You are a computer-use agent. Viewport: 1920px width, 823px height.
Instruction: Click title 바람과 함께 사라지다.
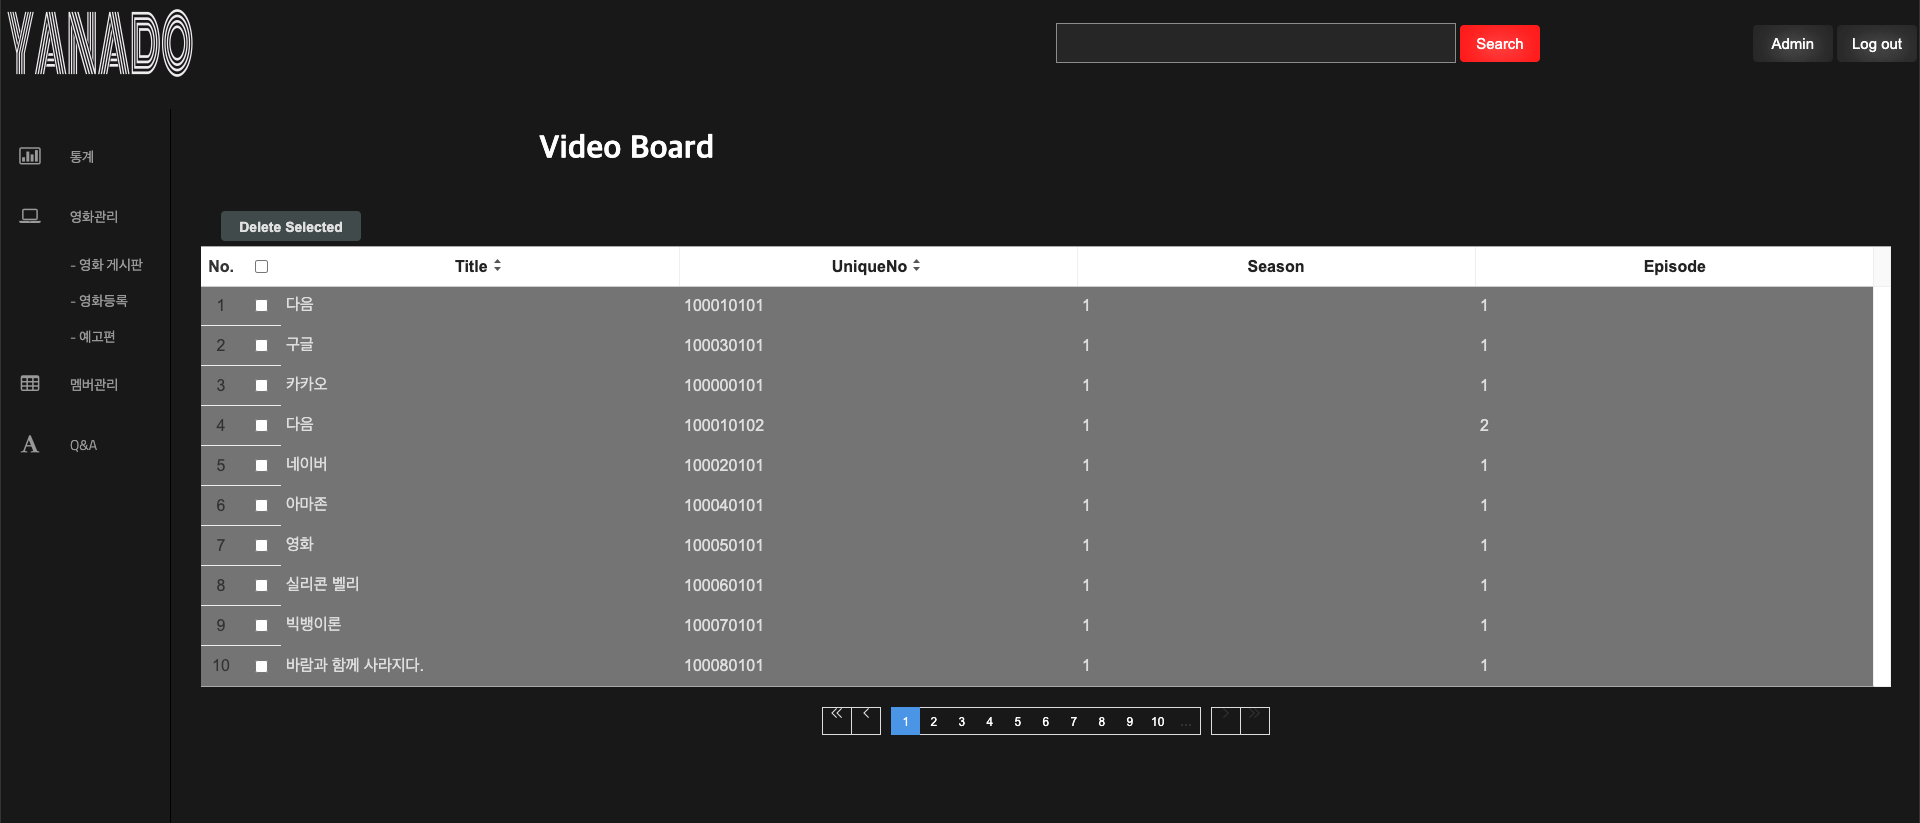[355, 665]
